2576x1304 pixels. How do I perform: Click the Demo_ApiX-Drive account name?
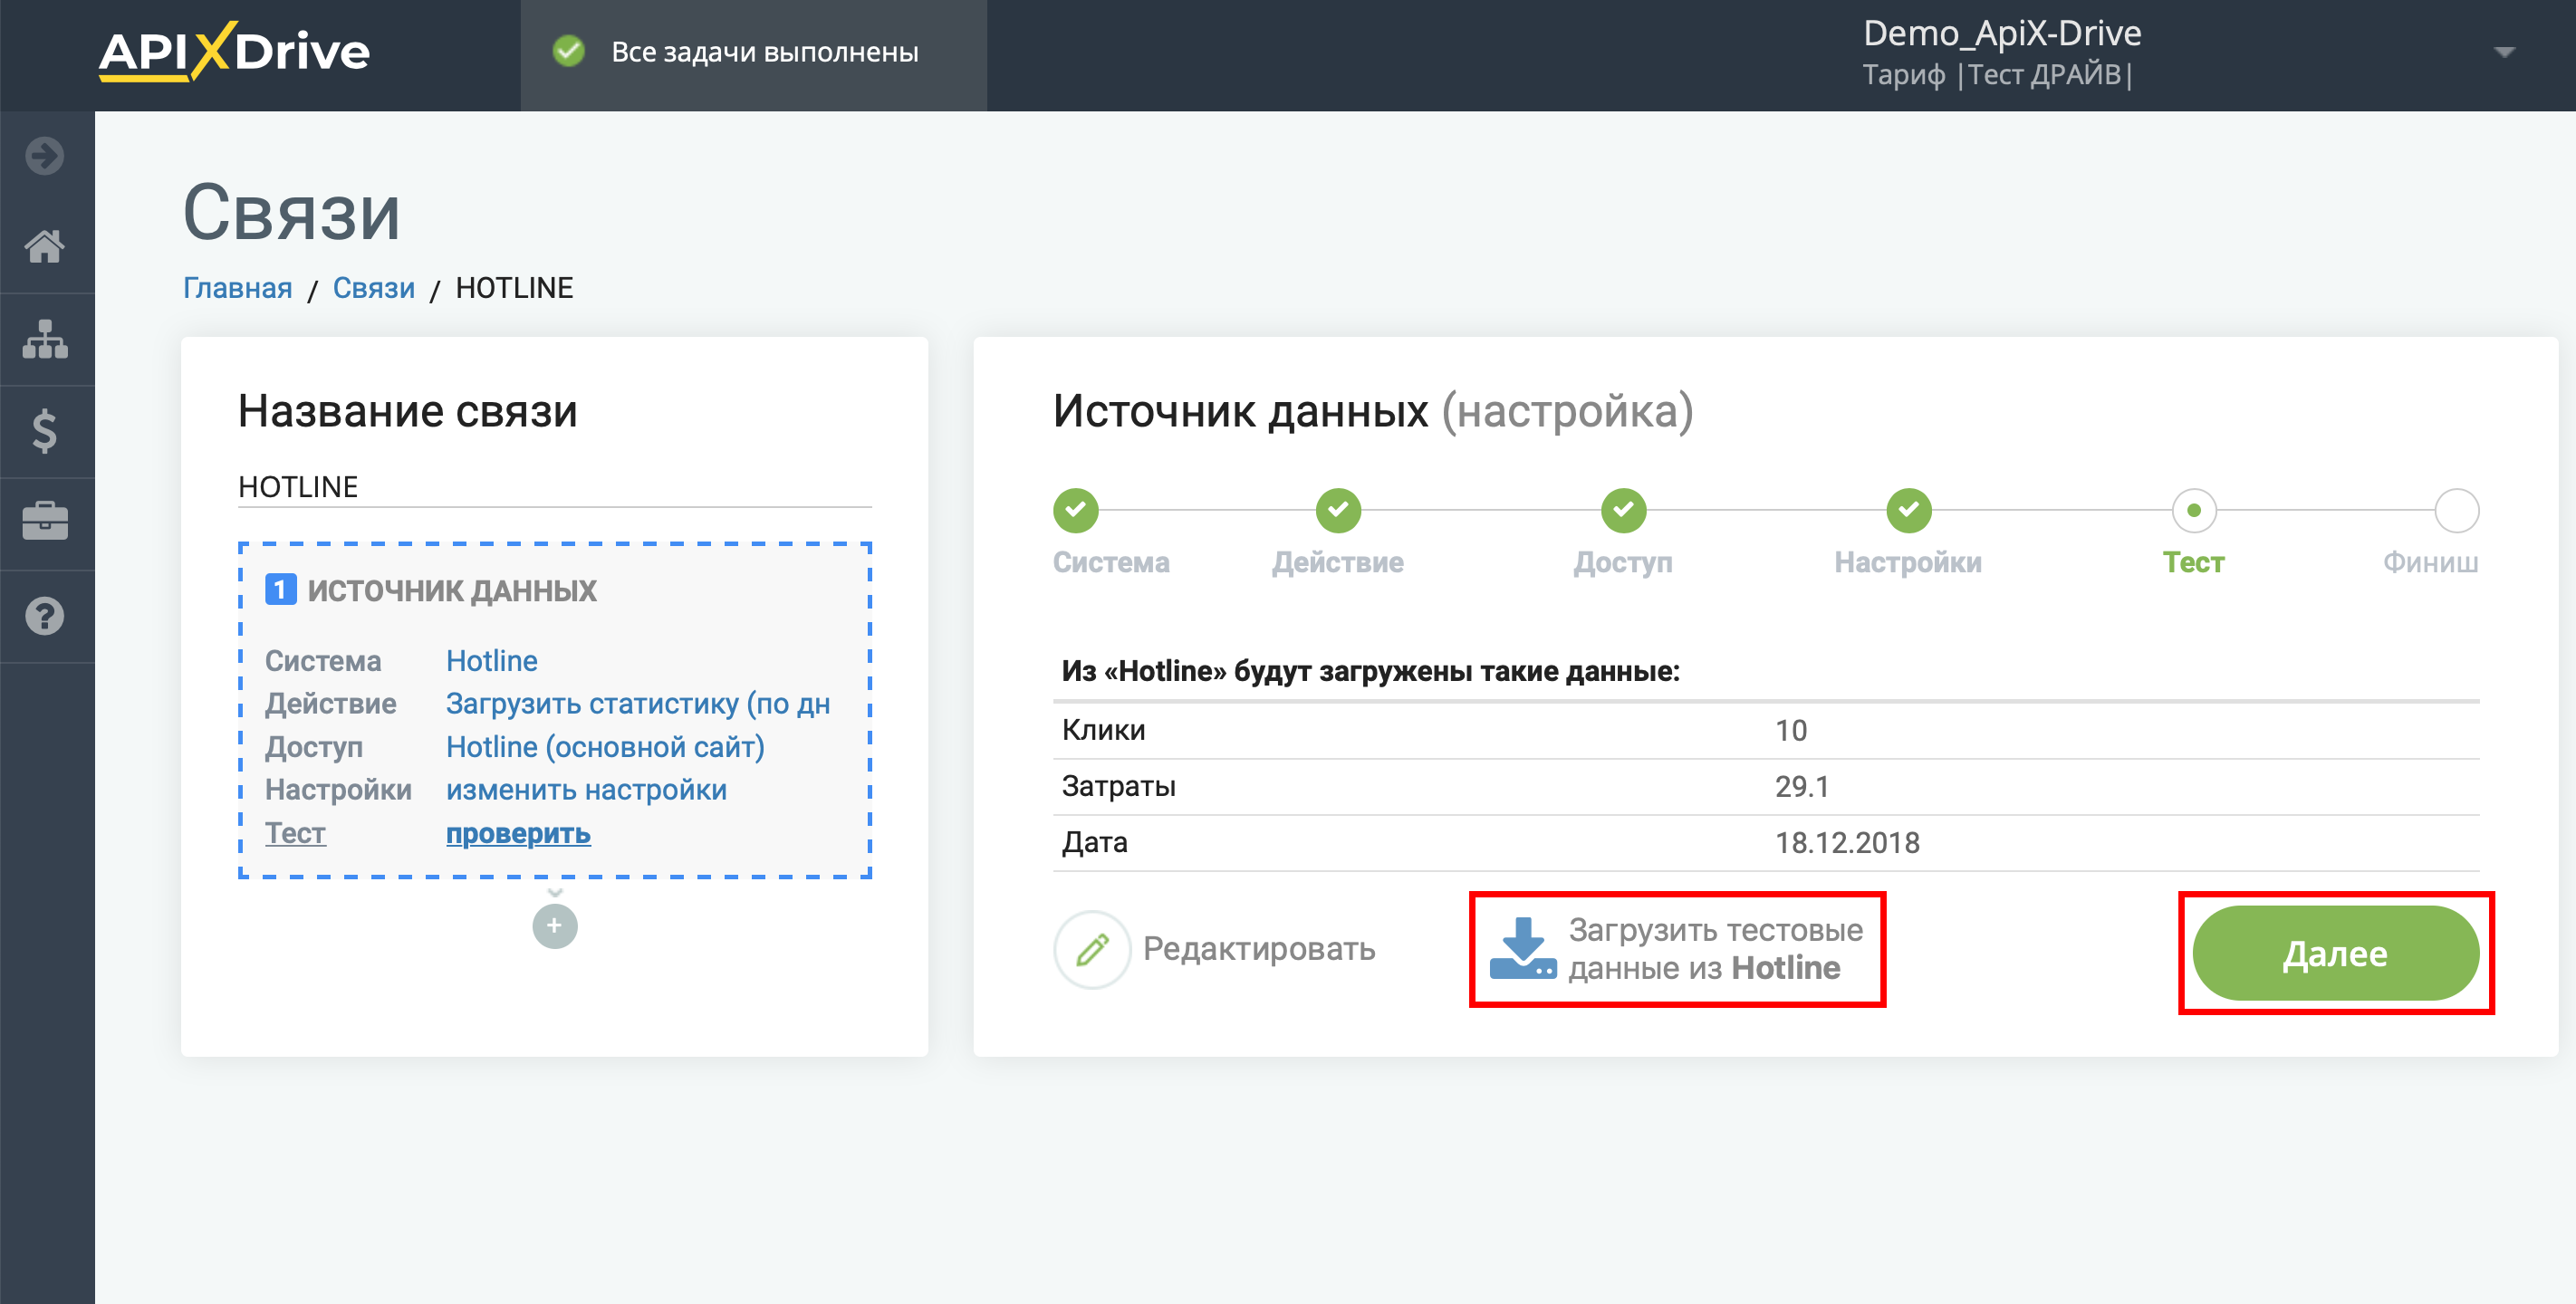click(x=2001, y=33)
